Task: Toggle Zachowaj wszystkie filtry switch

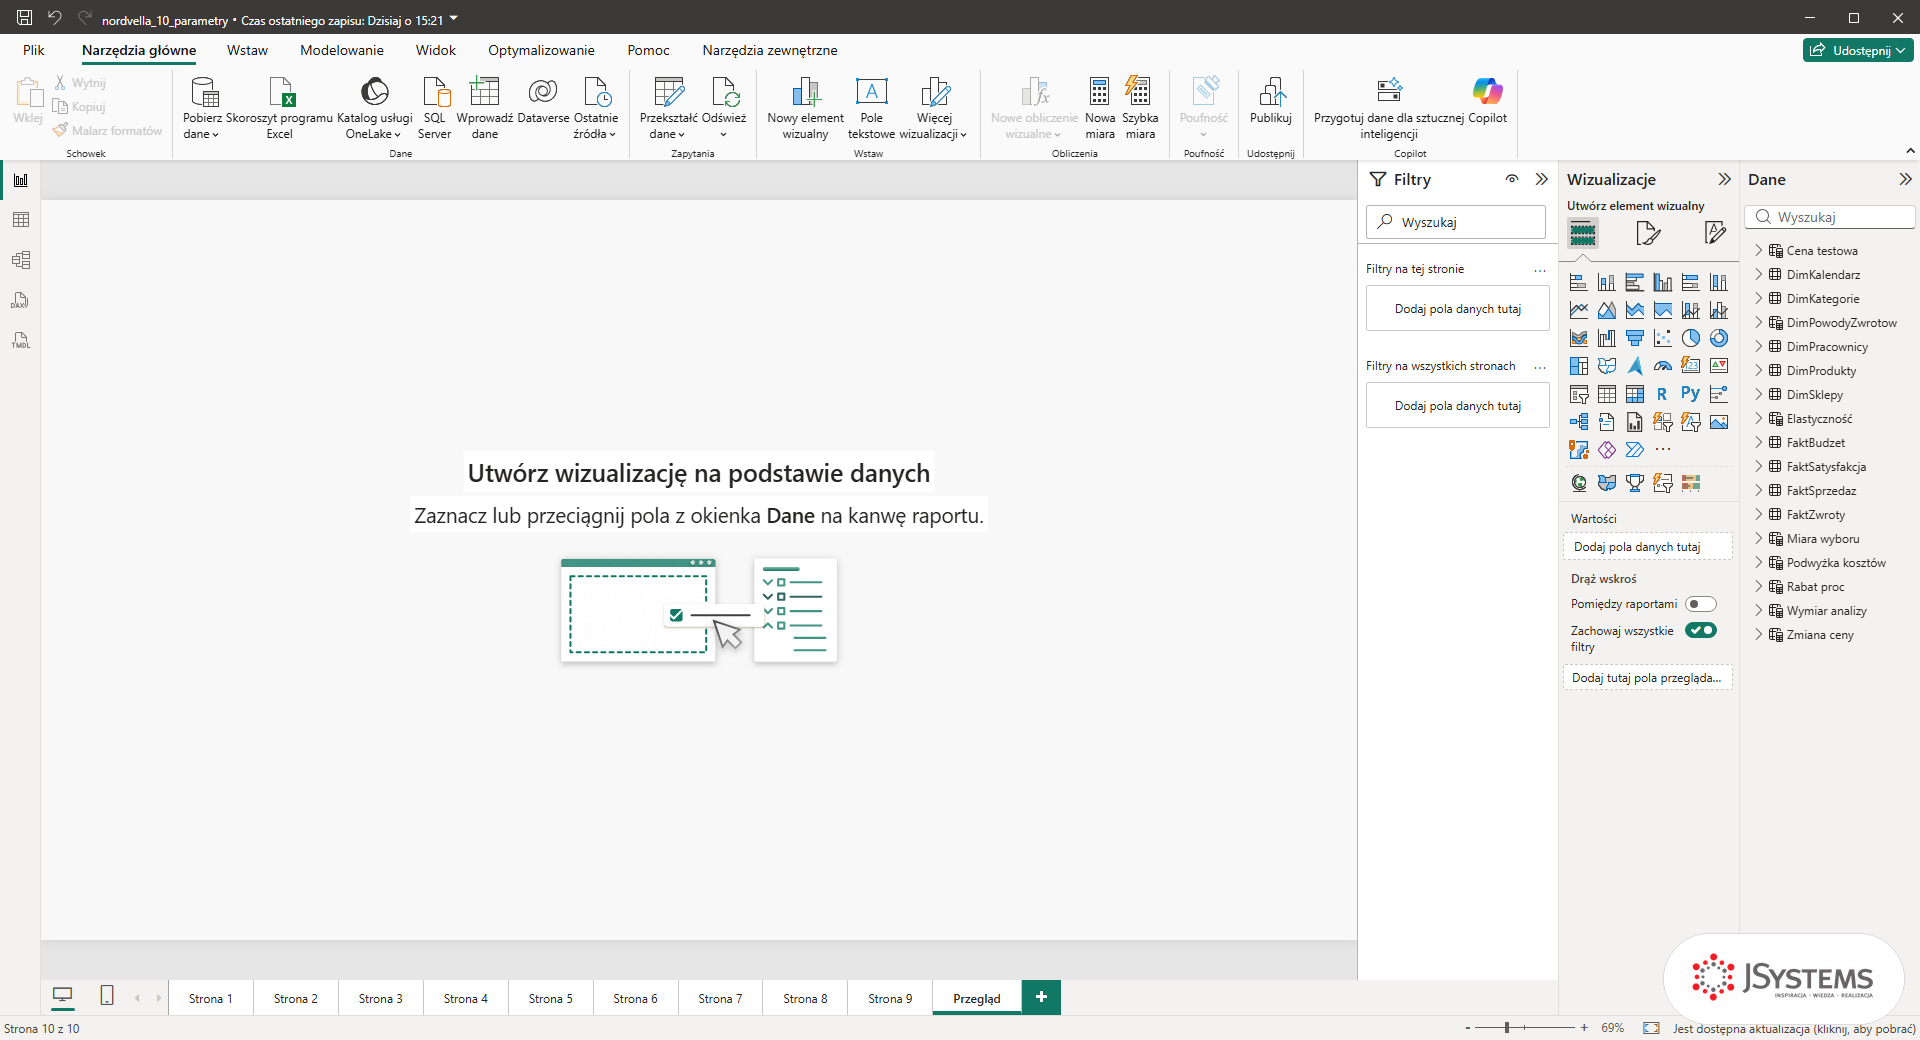Action: click(1700, 630)
